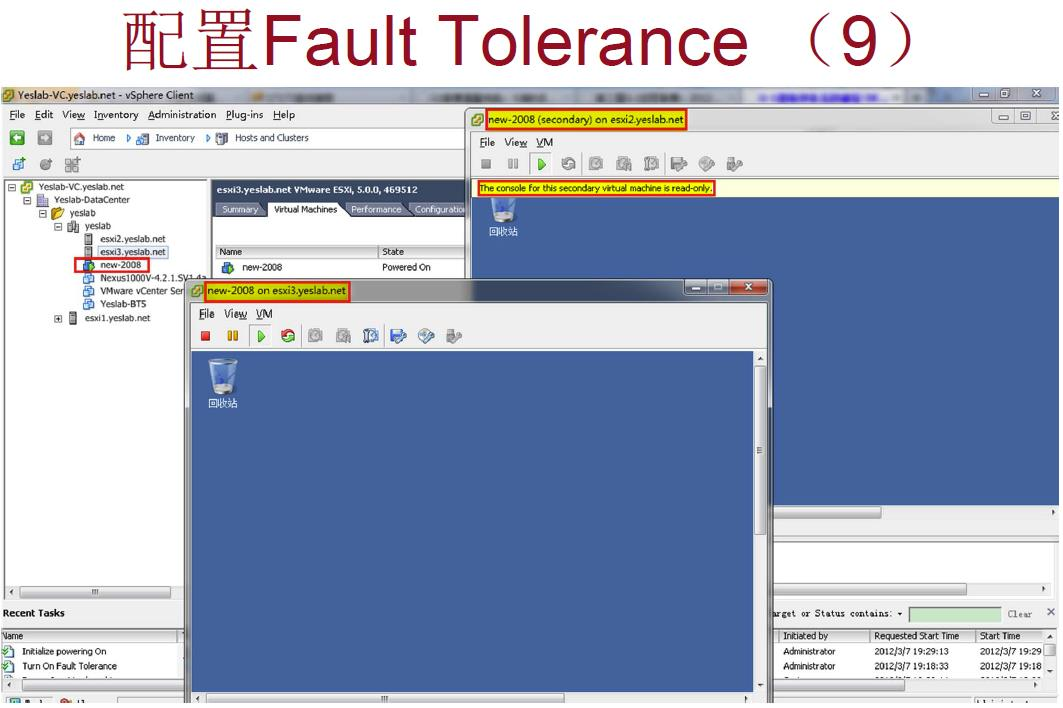Switch to the Summary tab
Viewport: 1063px width, 708px height.
click(240, 210)
